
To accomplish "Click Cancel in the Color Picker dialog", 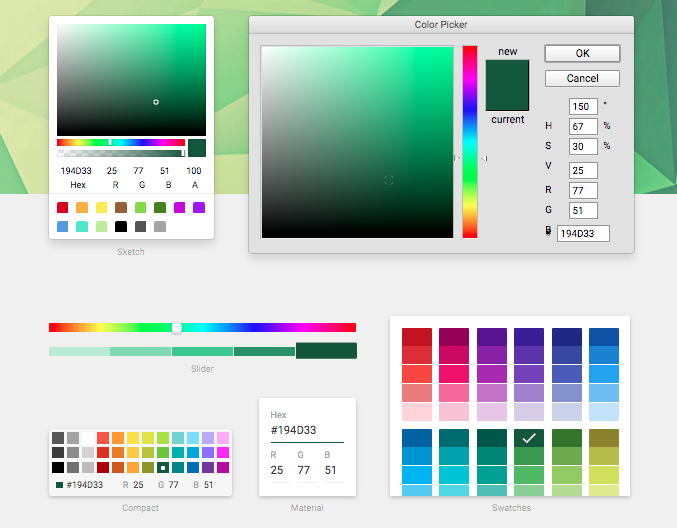I will click(582, 79).
